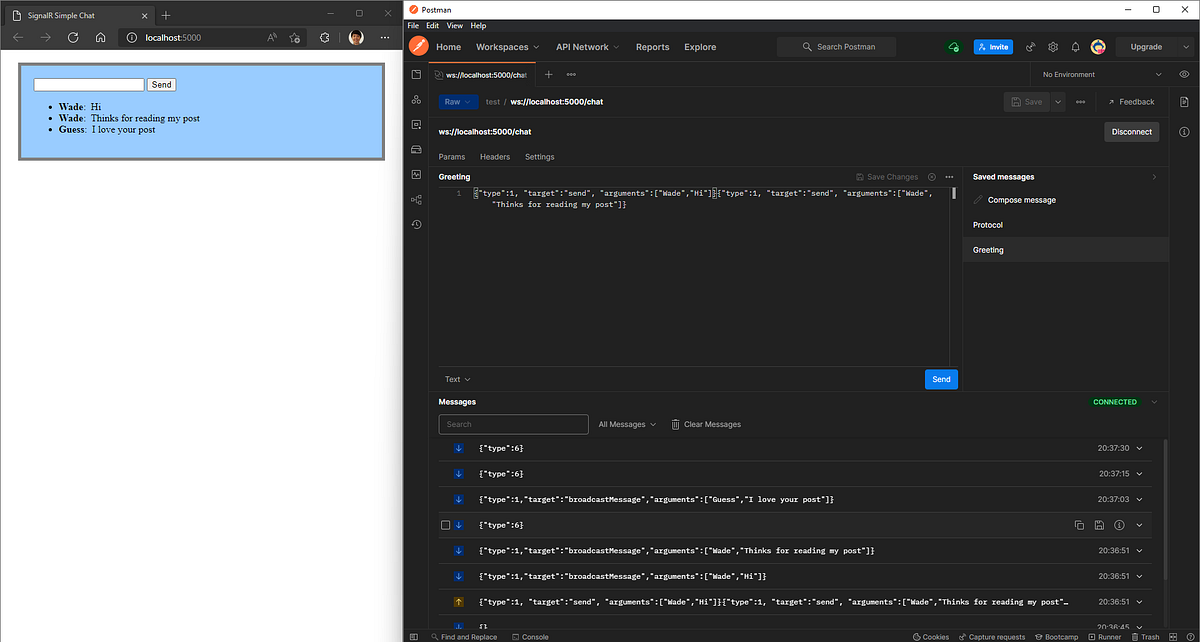Open the Environments sidebar icon in Postman
Image resolution: width=1200 pixels, height=642 pixels.
pos(416,125)
